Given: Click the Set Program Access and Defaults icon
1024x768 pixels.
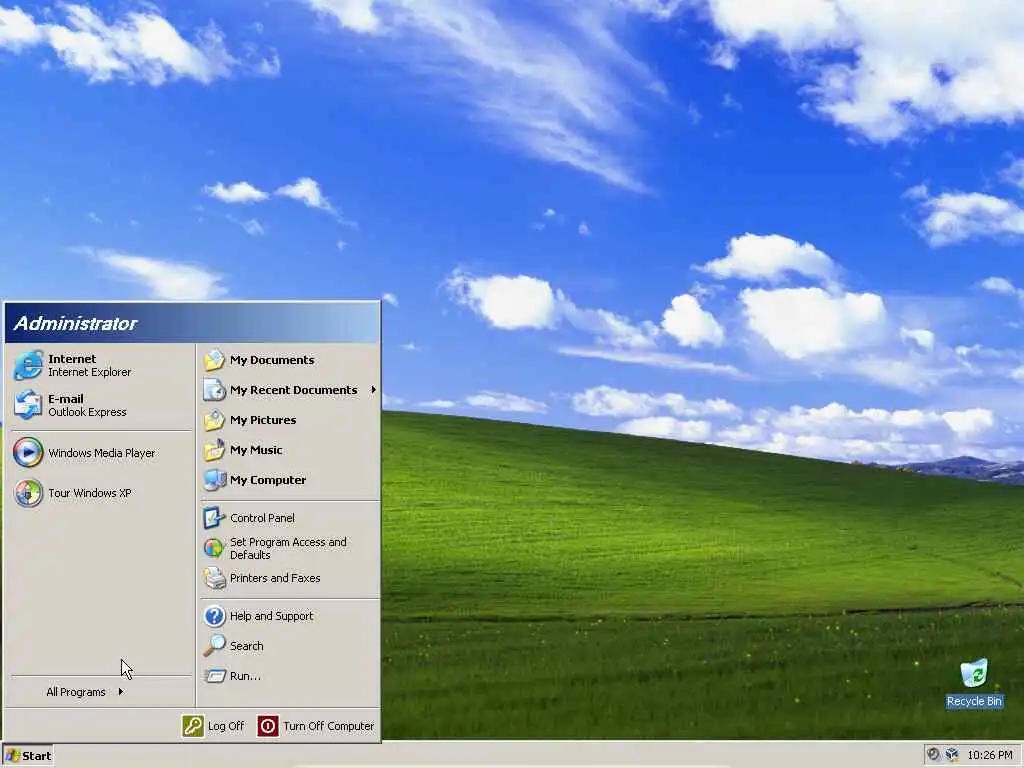Looking at the screenshot, I should pyautogui.click(x=214, y=548).
